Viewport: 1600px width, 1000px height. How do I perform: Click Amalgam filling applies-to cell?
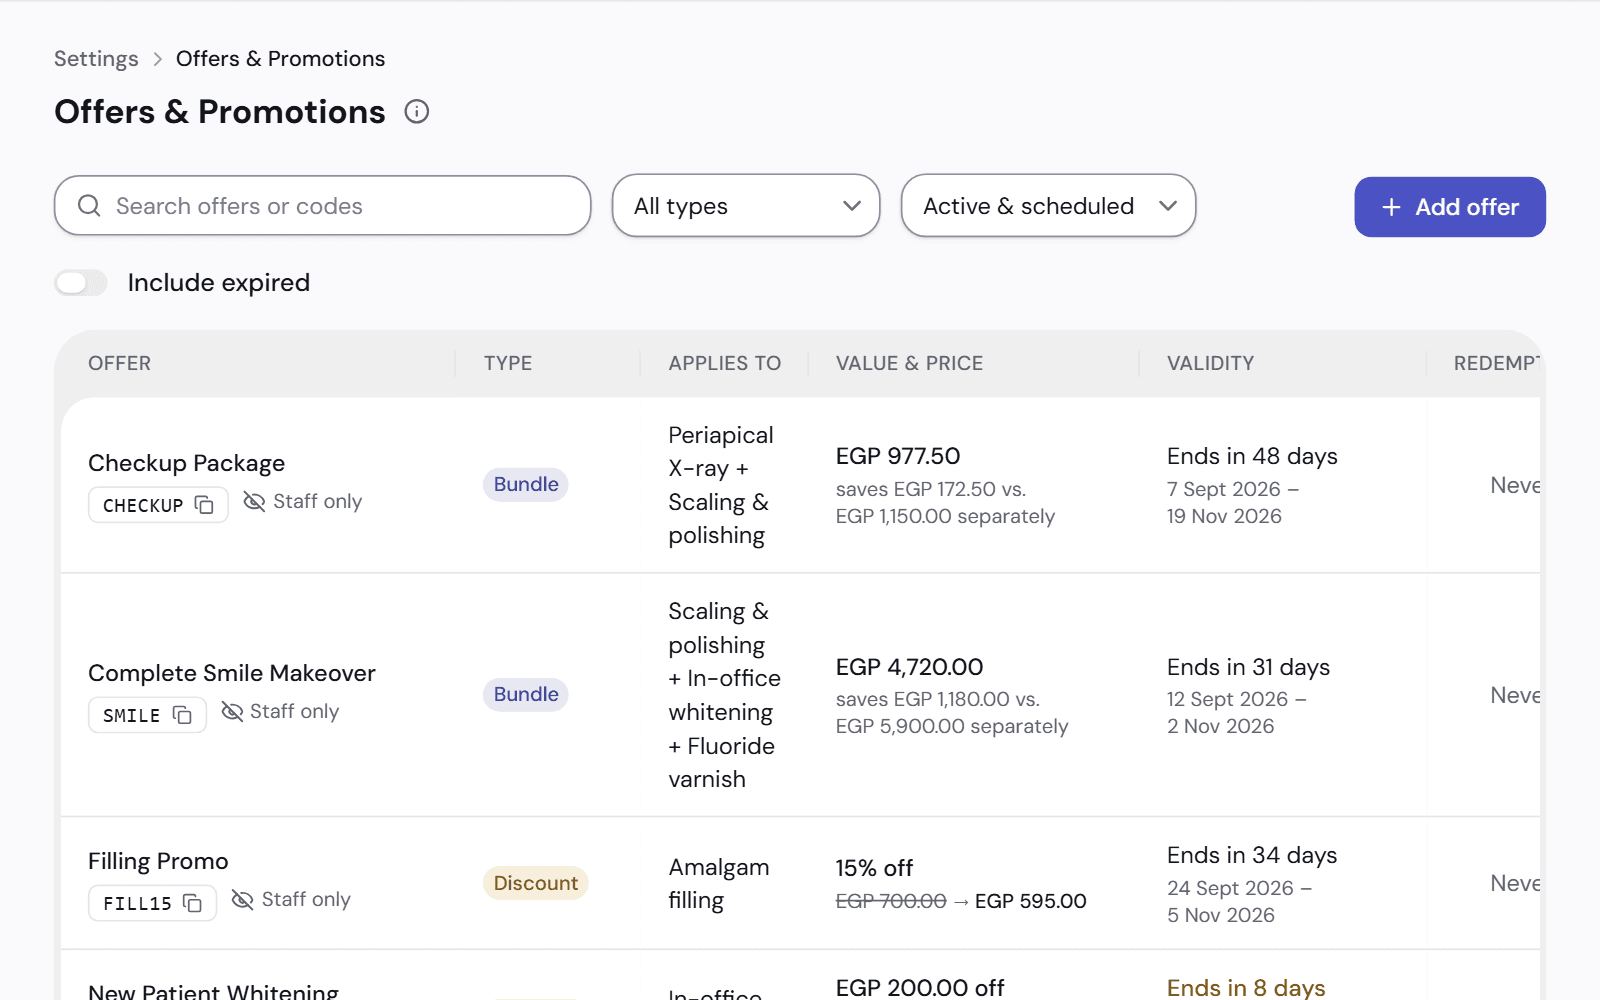719,884
